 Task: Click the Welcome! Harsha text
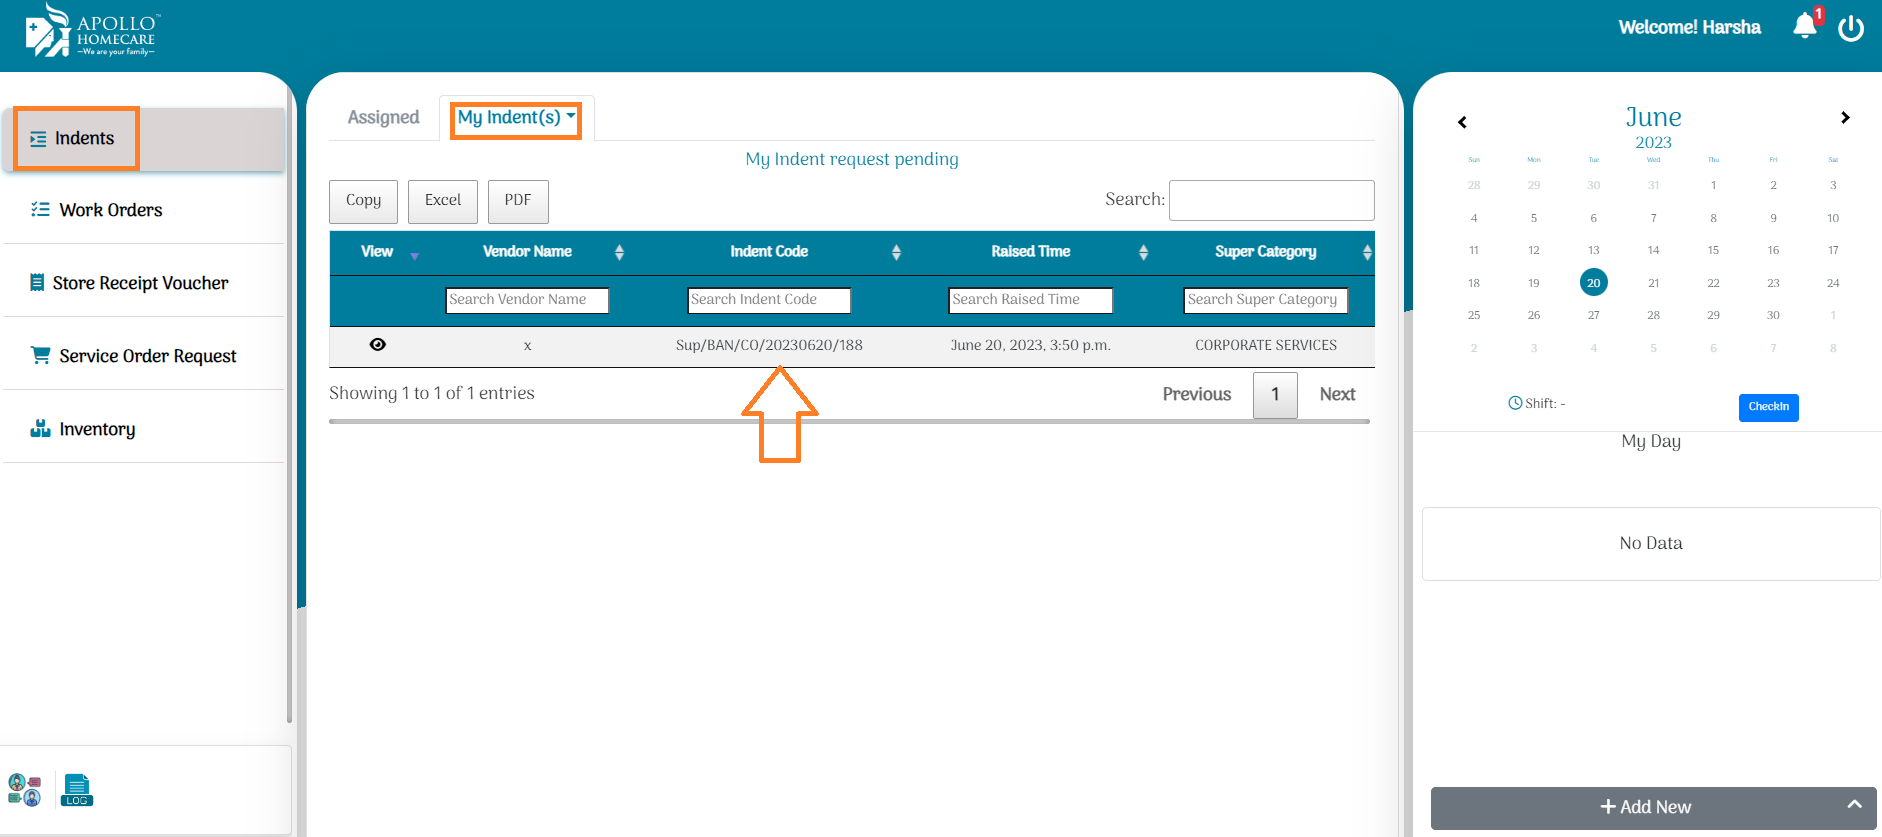tap(1690, 28)
